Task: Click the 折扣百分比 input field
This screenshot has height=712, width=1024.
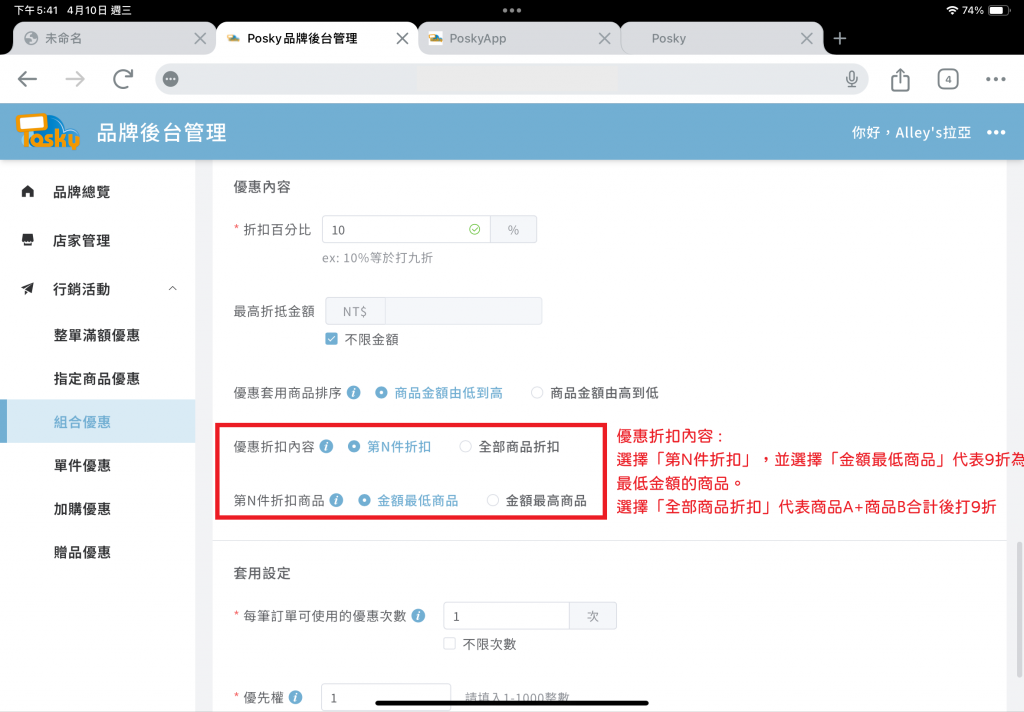Action: [x=406, y=229]
